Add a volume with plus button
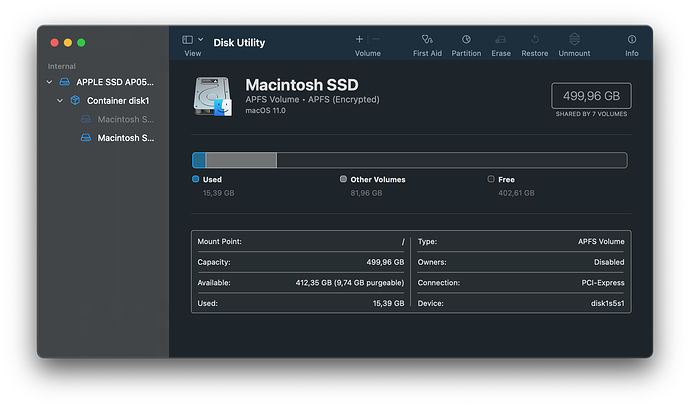The width and height of the screenshot is (690, 407). pyautogui.click(x=359, y=39)
